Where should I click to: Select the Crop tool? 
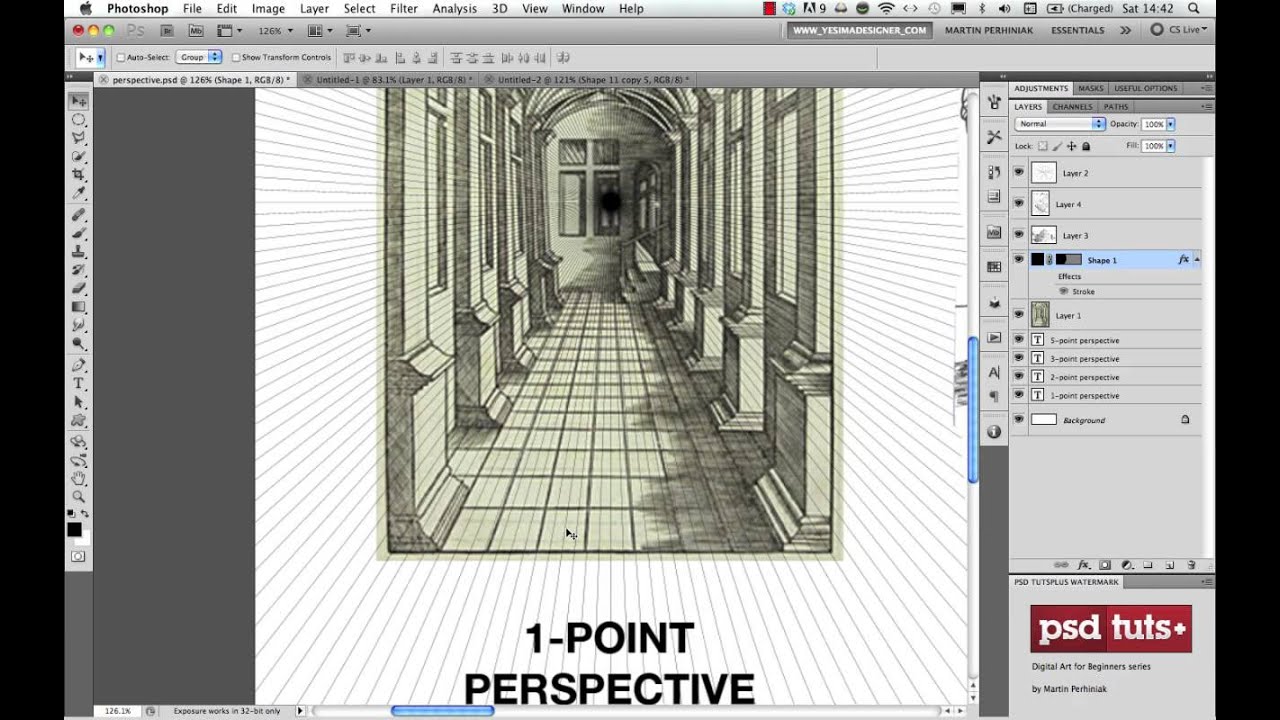click(x=78, y=175)
